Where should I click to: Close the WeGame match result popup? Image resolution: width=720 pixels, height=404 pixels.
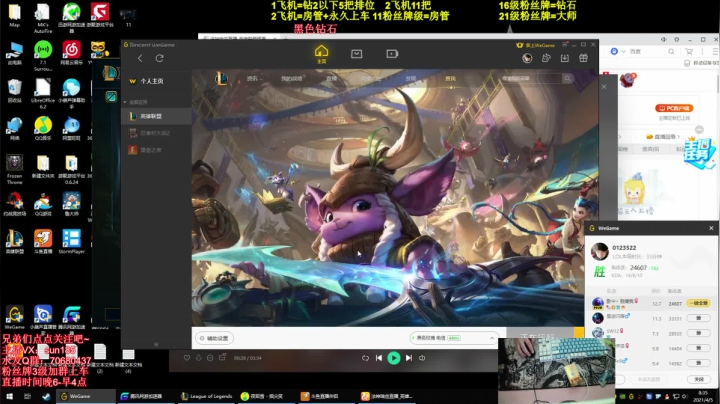[711, 228]
